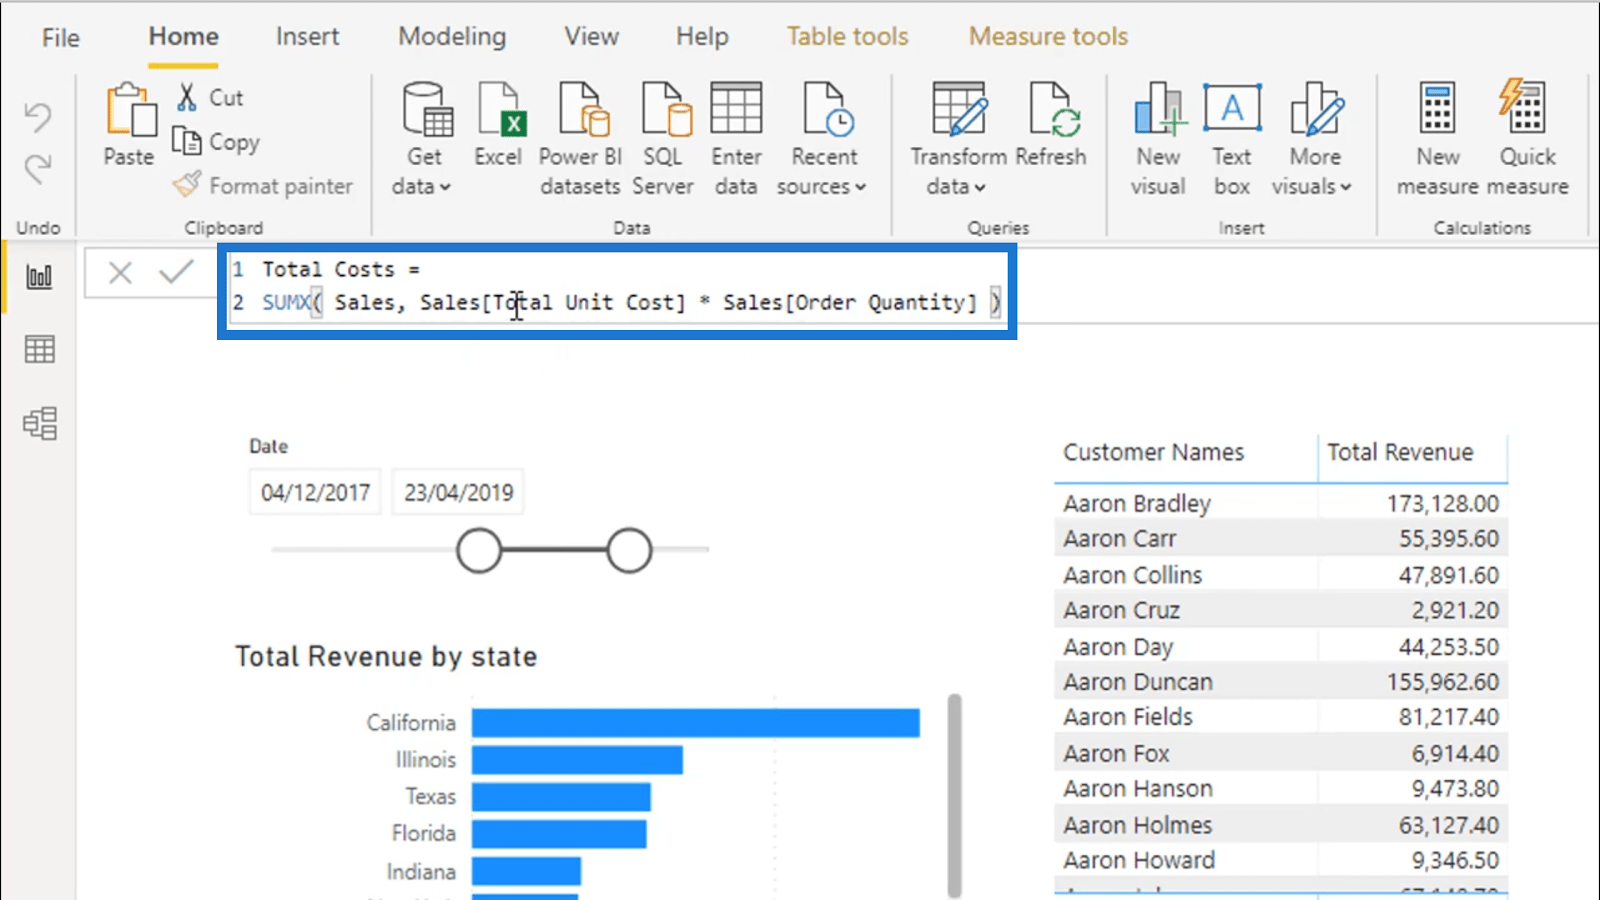Select the Texas bar
This screenshot has height=900, width=1600.
point(561,797)
